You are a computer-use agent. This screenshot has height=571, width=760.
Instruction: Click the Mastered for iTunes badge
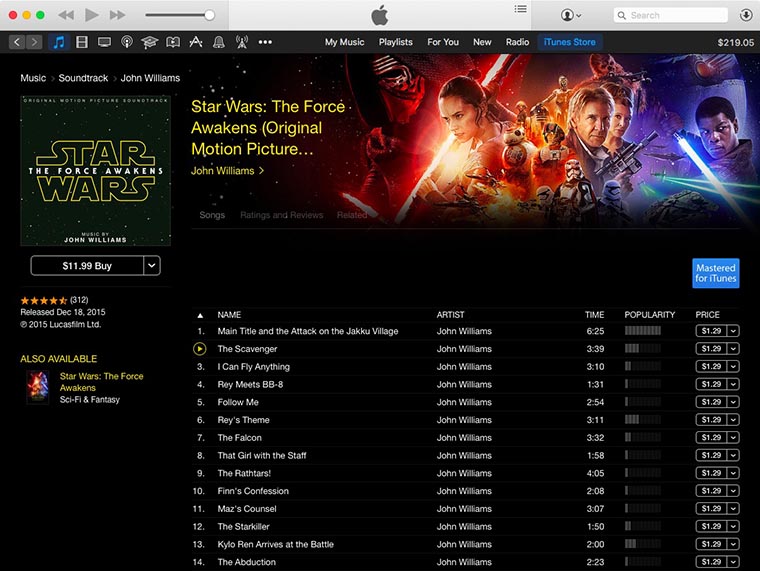716,273
